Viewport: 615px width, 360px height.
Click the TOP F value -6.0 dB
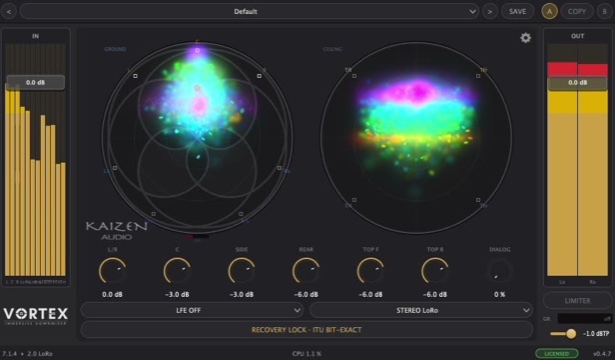click(370, 295)
